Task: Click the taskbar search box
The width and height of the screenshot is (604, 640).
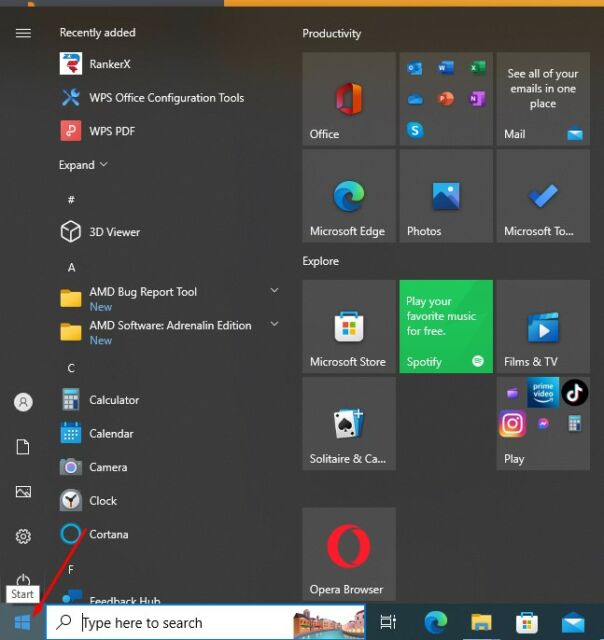Action: 206,622
